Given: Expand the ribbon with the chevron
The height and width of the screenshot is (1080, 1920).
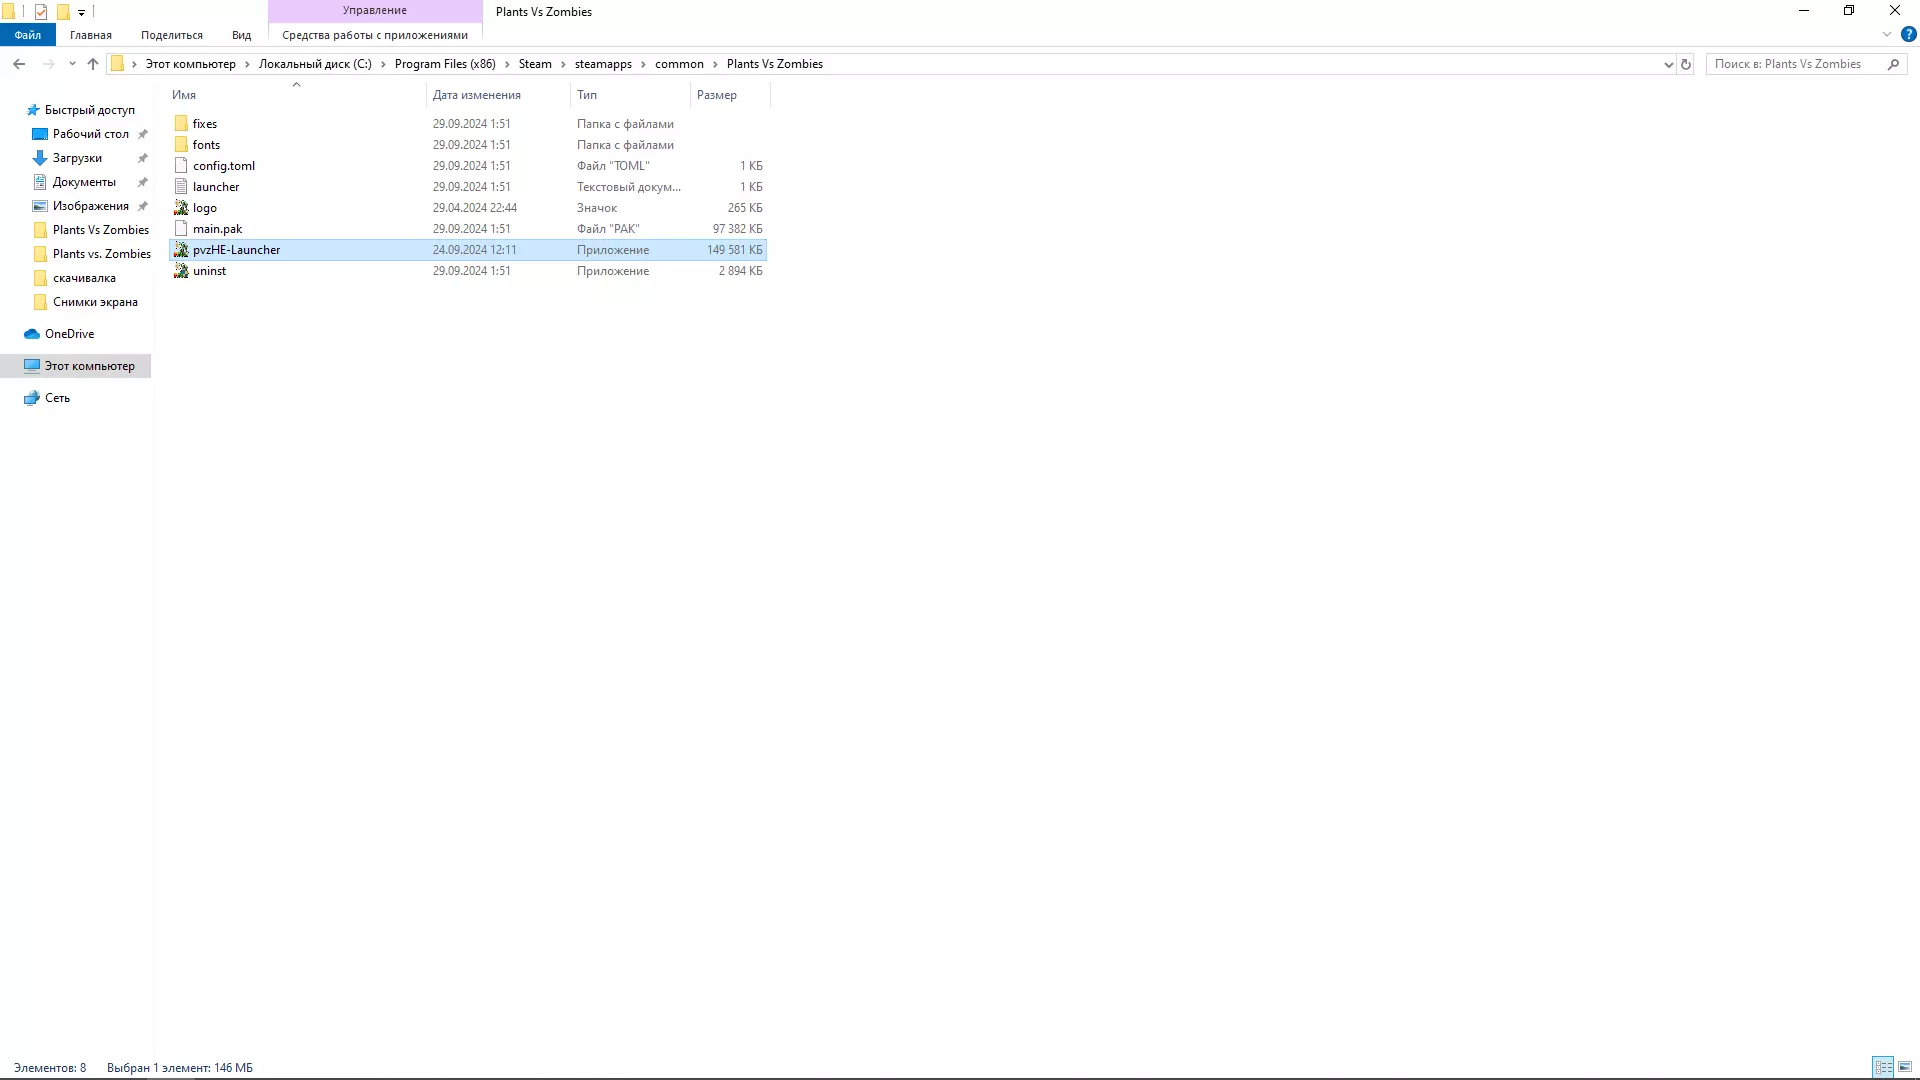Looking at the screenshot, I should click(x=1887, y=34).
